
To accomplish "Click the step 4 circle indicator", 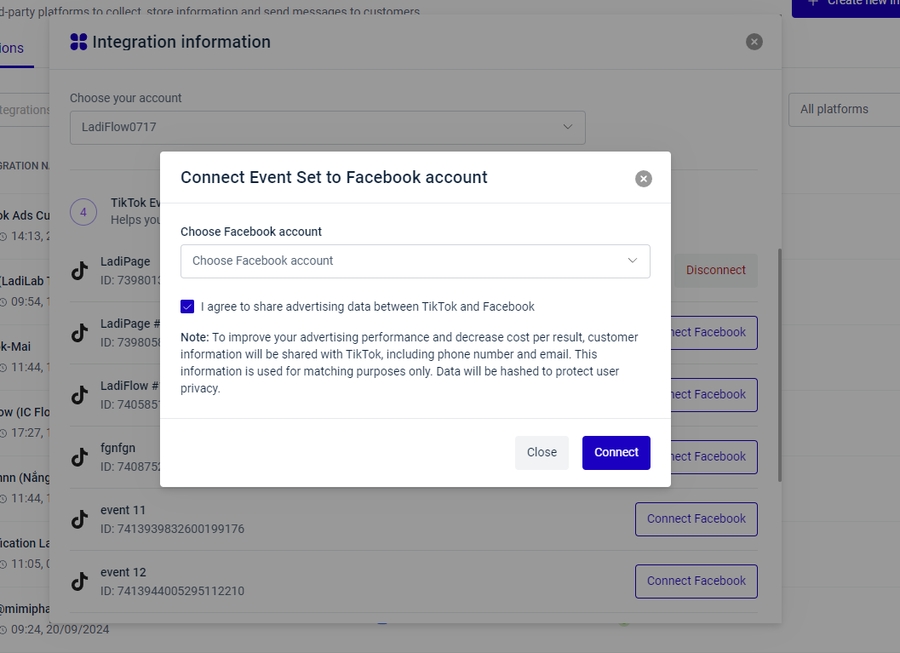I will [x=83, y=212].
